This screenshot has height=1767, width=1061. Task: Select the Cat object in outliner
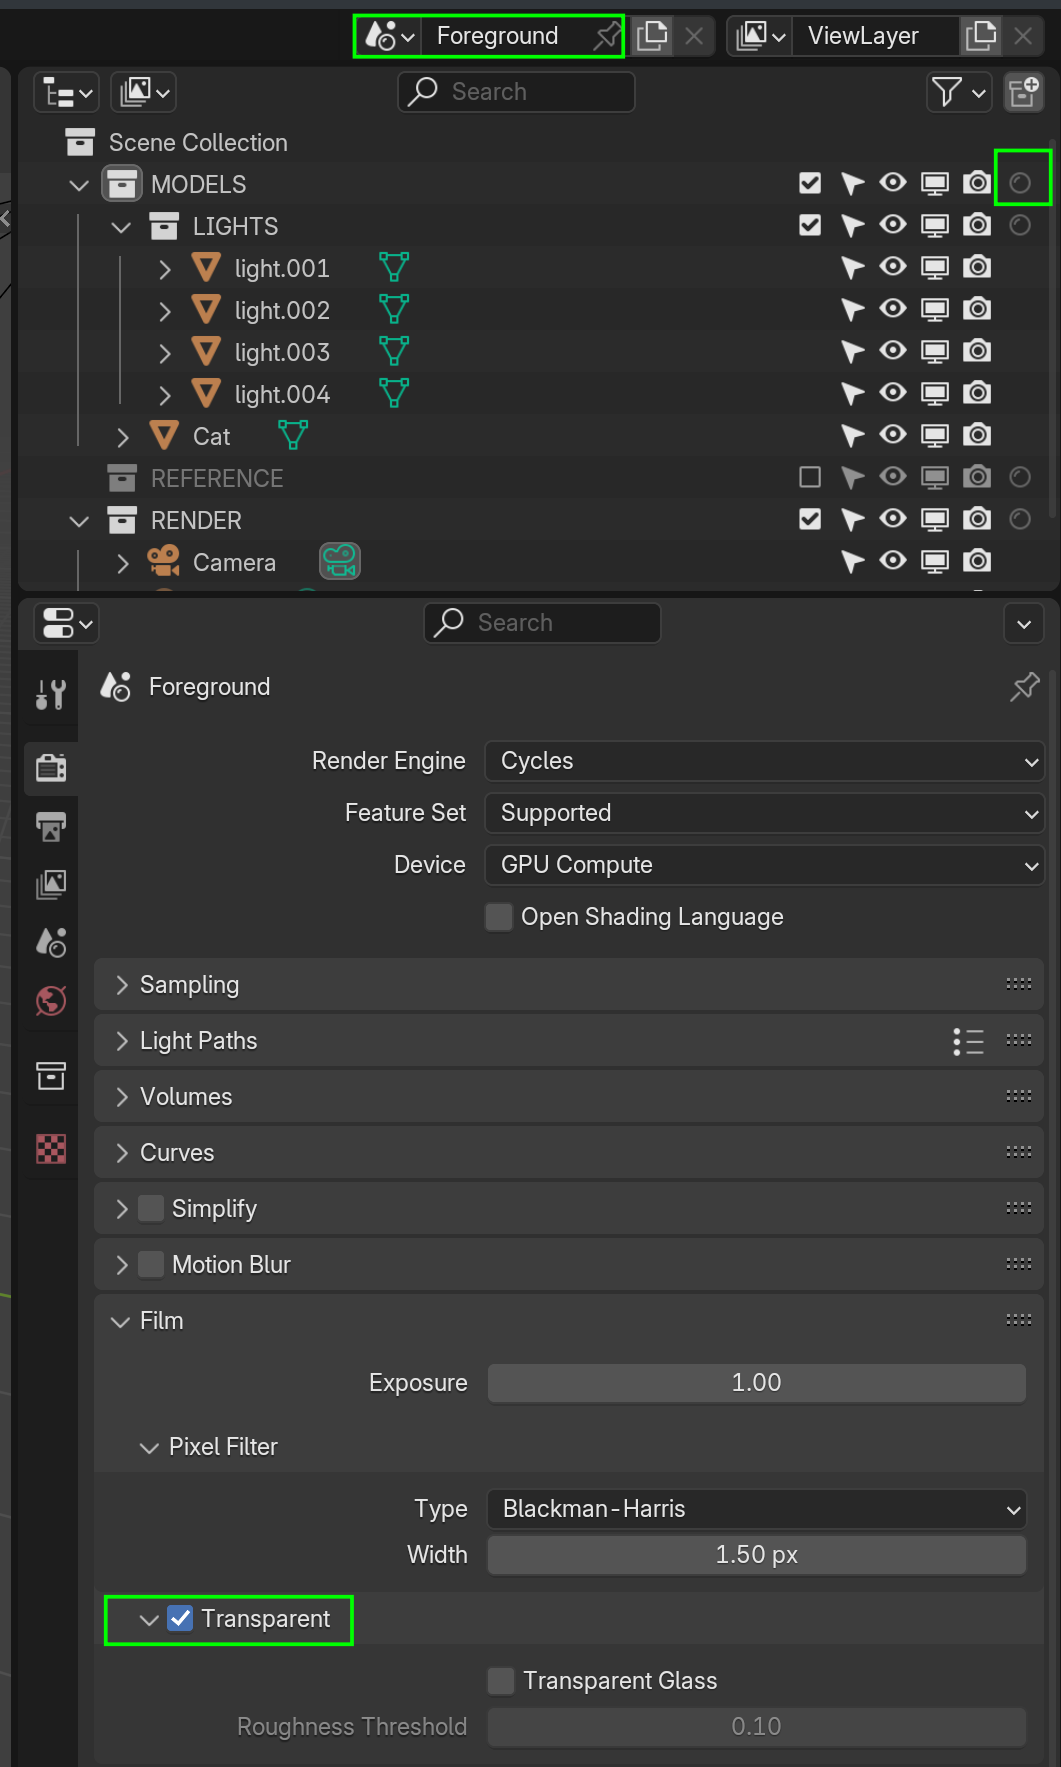click(211, 437)
